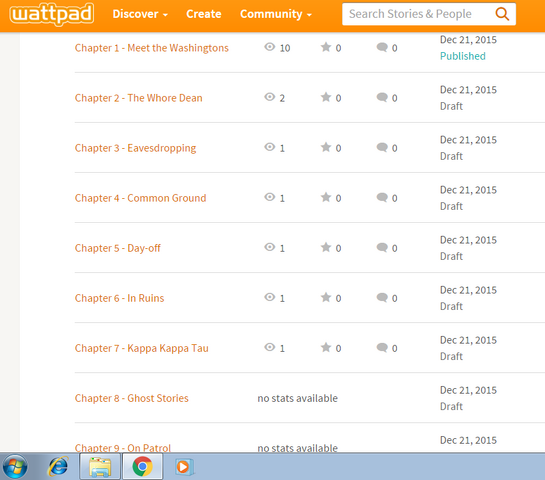Screen dimensions: 545x480
Task: Click the Wattpad logo
Action: (x=52, y=14)
